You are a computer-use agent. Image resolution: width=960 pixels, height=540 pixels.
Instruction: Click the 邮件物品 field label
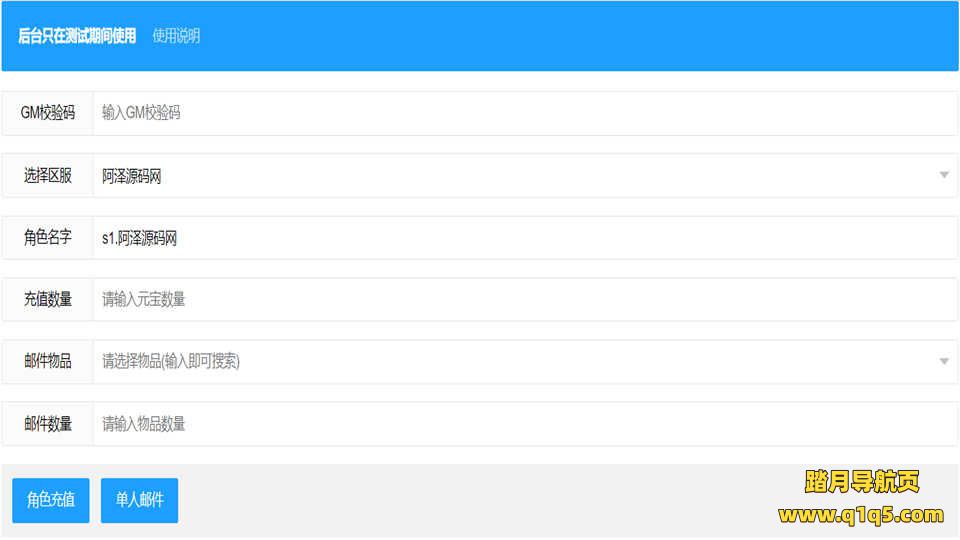48,362
